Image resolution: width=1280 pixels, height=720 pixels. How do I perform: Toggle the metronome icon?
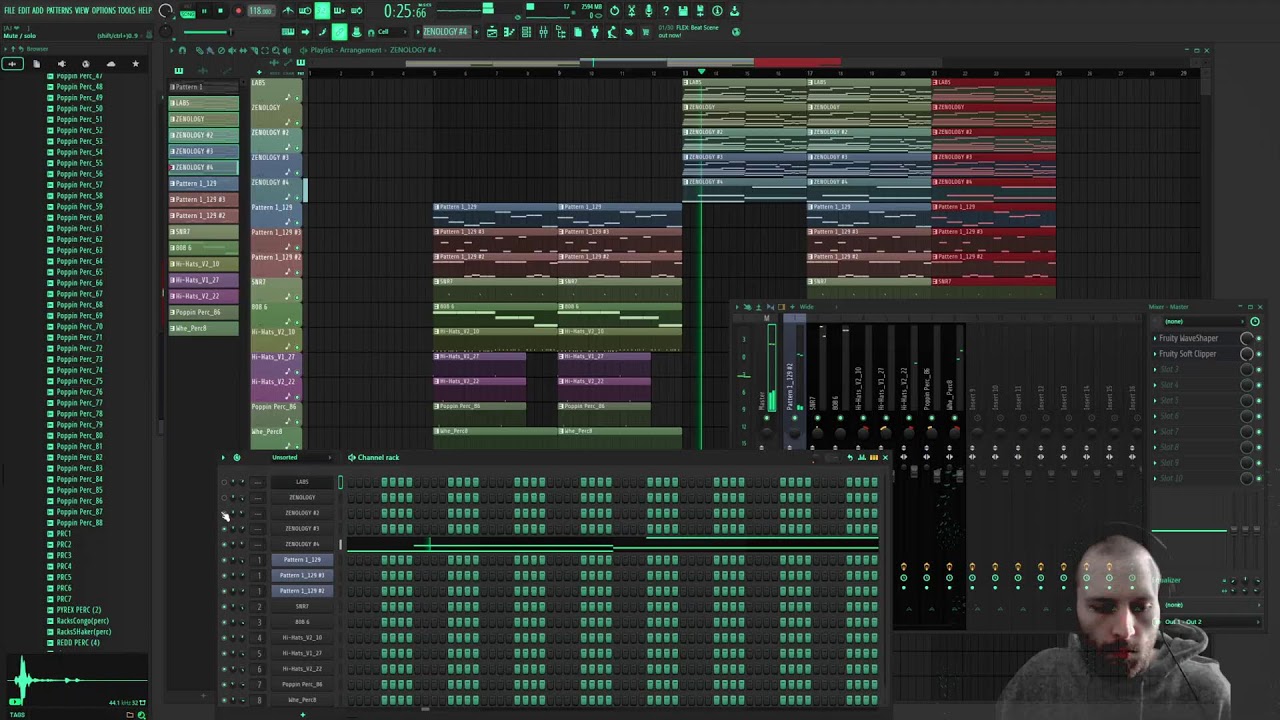click(288, 11)
